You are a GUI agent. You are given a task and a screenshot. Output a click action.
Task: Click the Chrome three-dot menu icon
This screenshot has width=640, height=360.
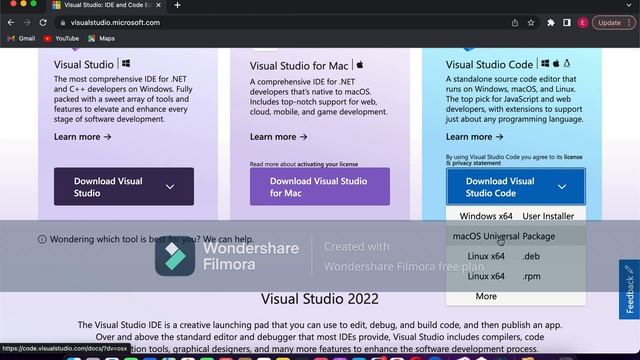[x=629, y=23]
